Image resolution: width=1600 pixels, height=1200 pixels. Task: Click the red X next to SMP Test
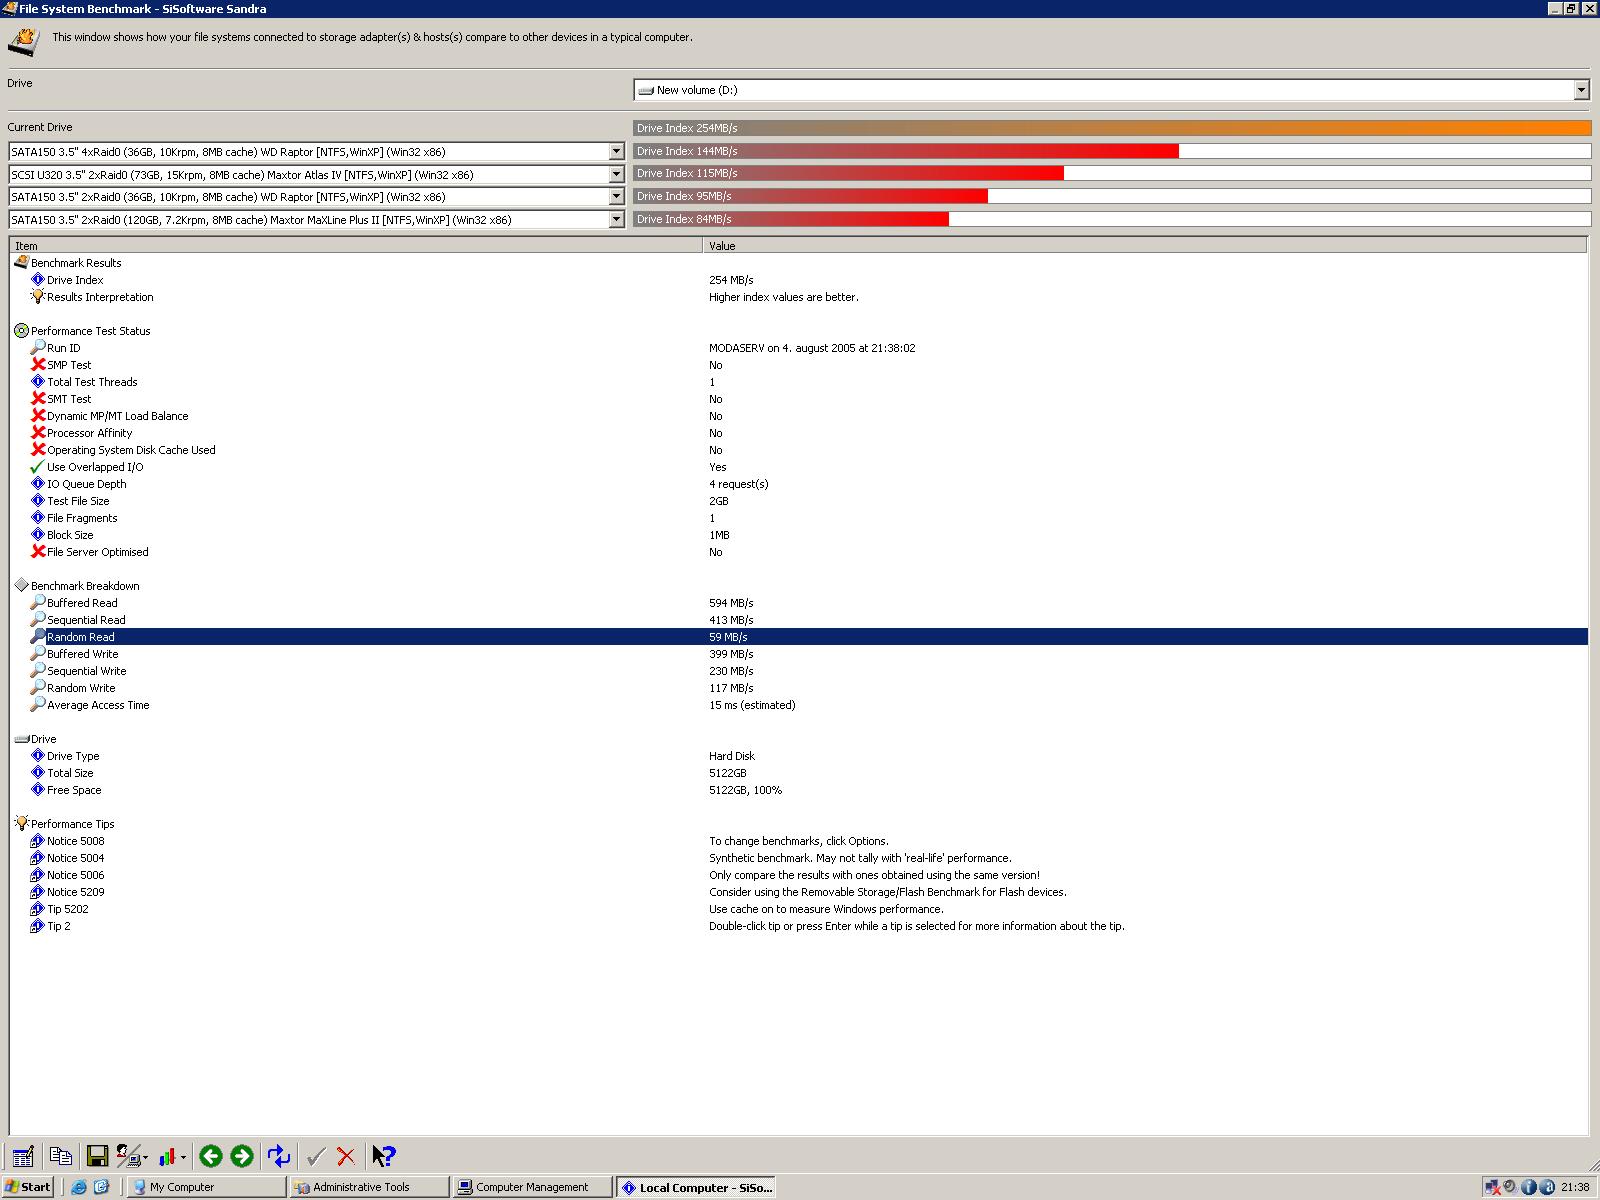coord(38,365)
